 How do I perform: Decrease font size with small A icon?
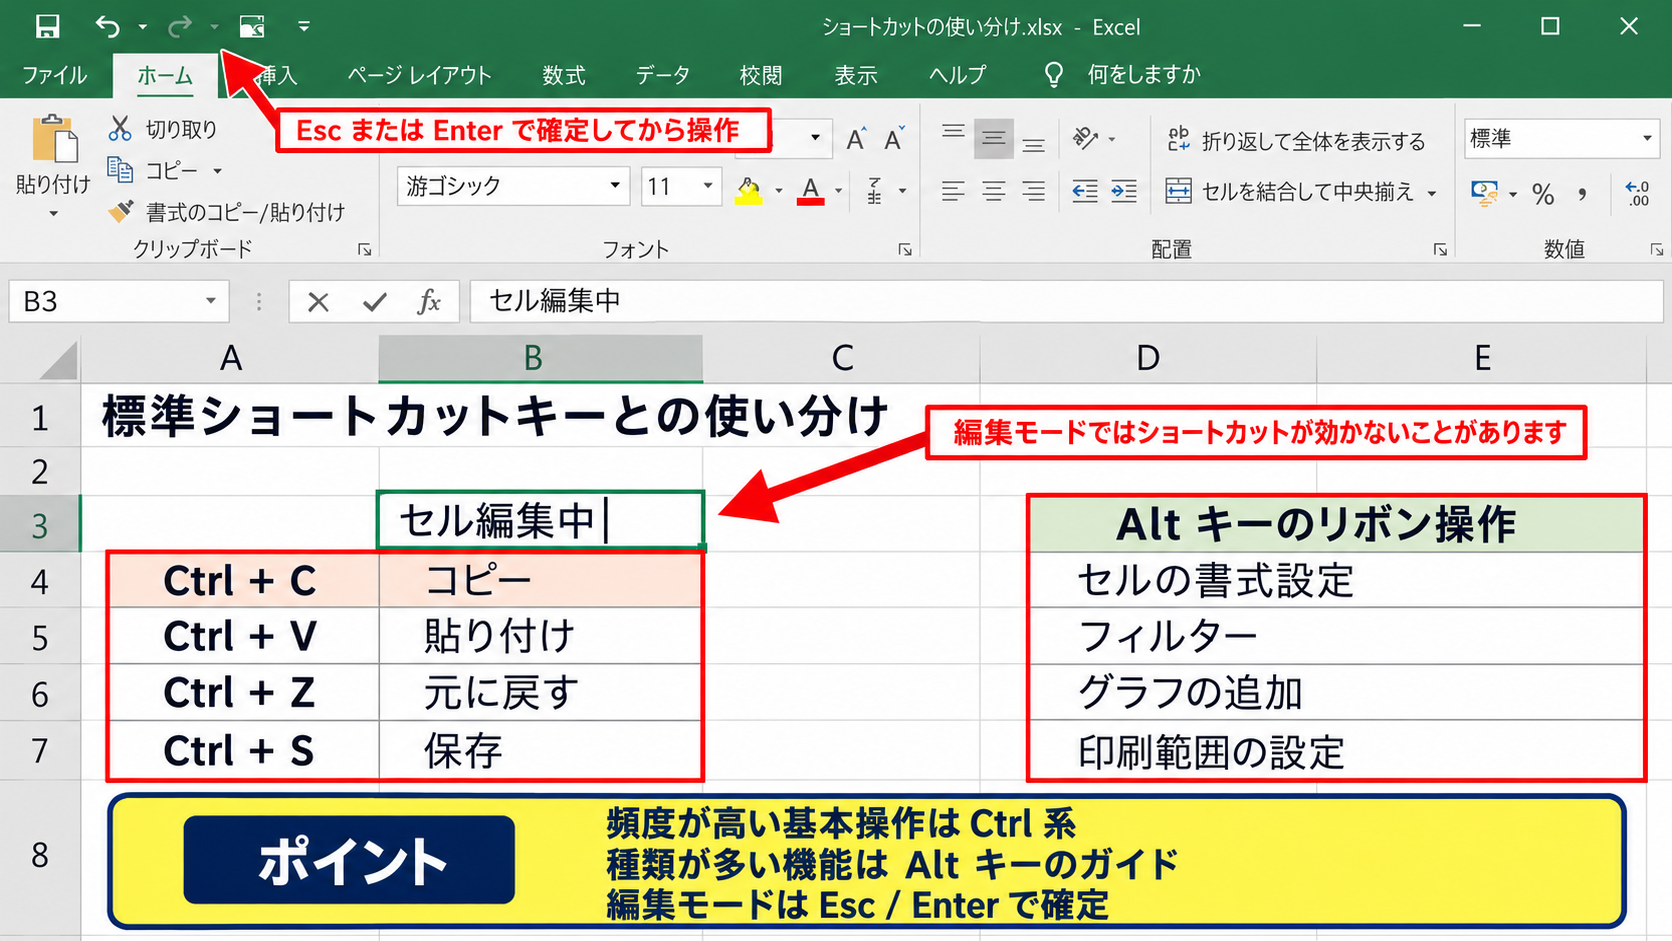[894, 139]
